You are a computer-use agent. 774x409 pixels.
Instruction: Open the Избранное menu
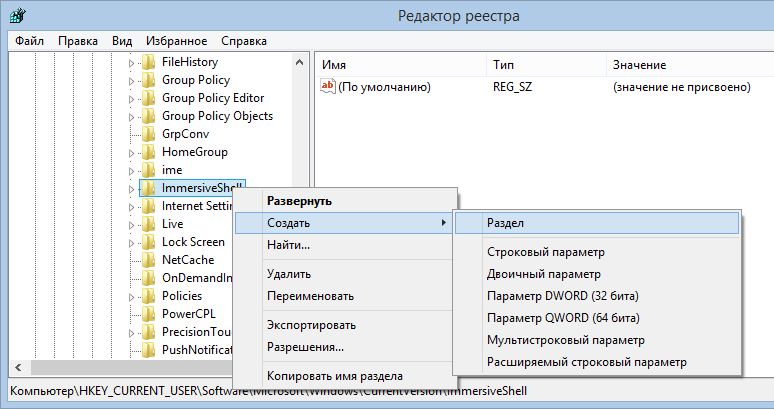[176, 41]
